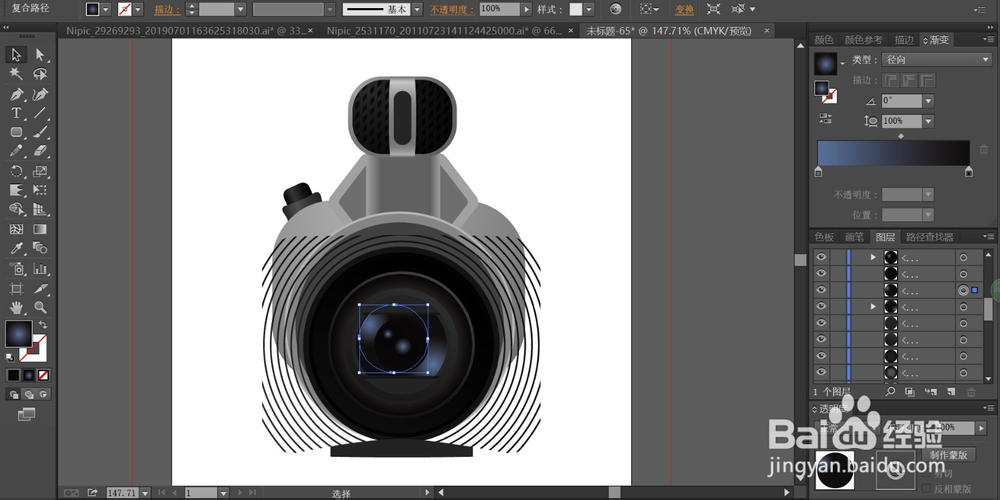Open the gradient angle dropdown arrow
This screenshot has width=1000, height=500.
coord(928,101)
